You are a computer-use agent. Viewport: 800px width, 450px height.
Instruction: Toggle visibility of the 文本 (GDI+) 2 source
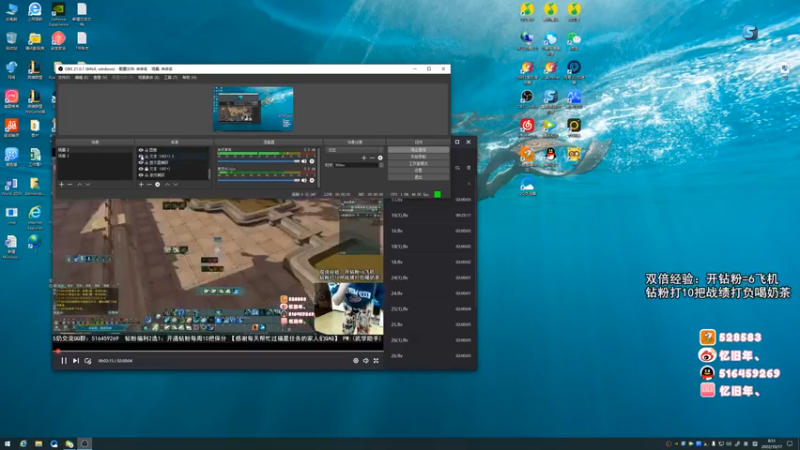tap(141, 156)
